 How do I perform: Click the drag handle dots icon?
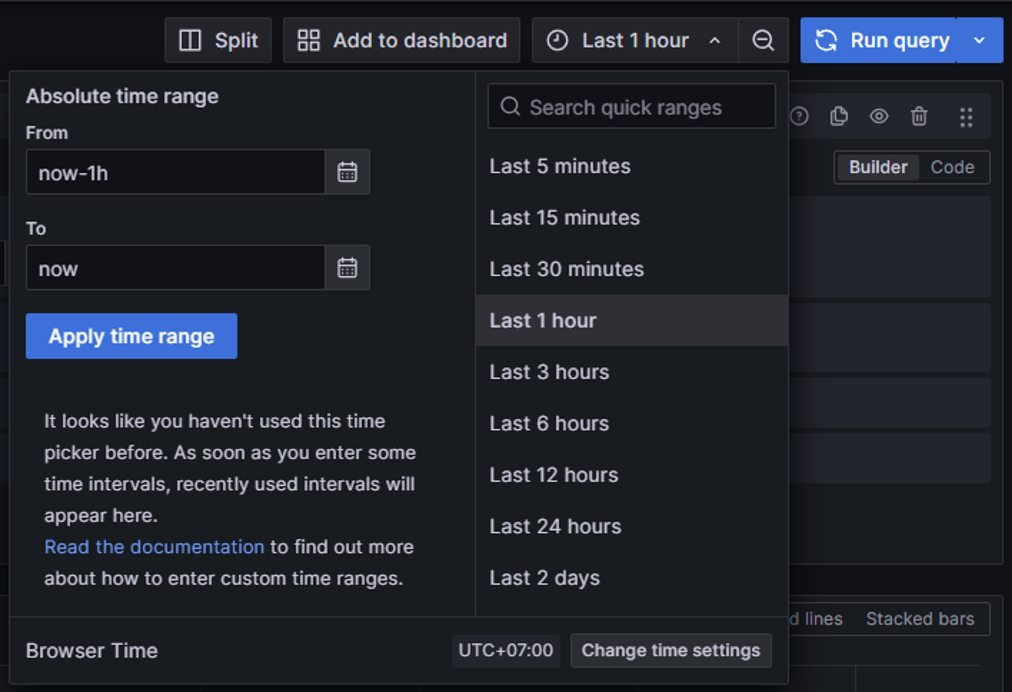point(965,117)
